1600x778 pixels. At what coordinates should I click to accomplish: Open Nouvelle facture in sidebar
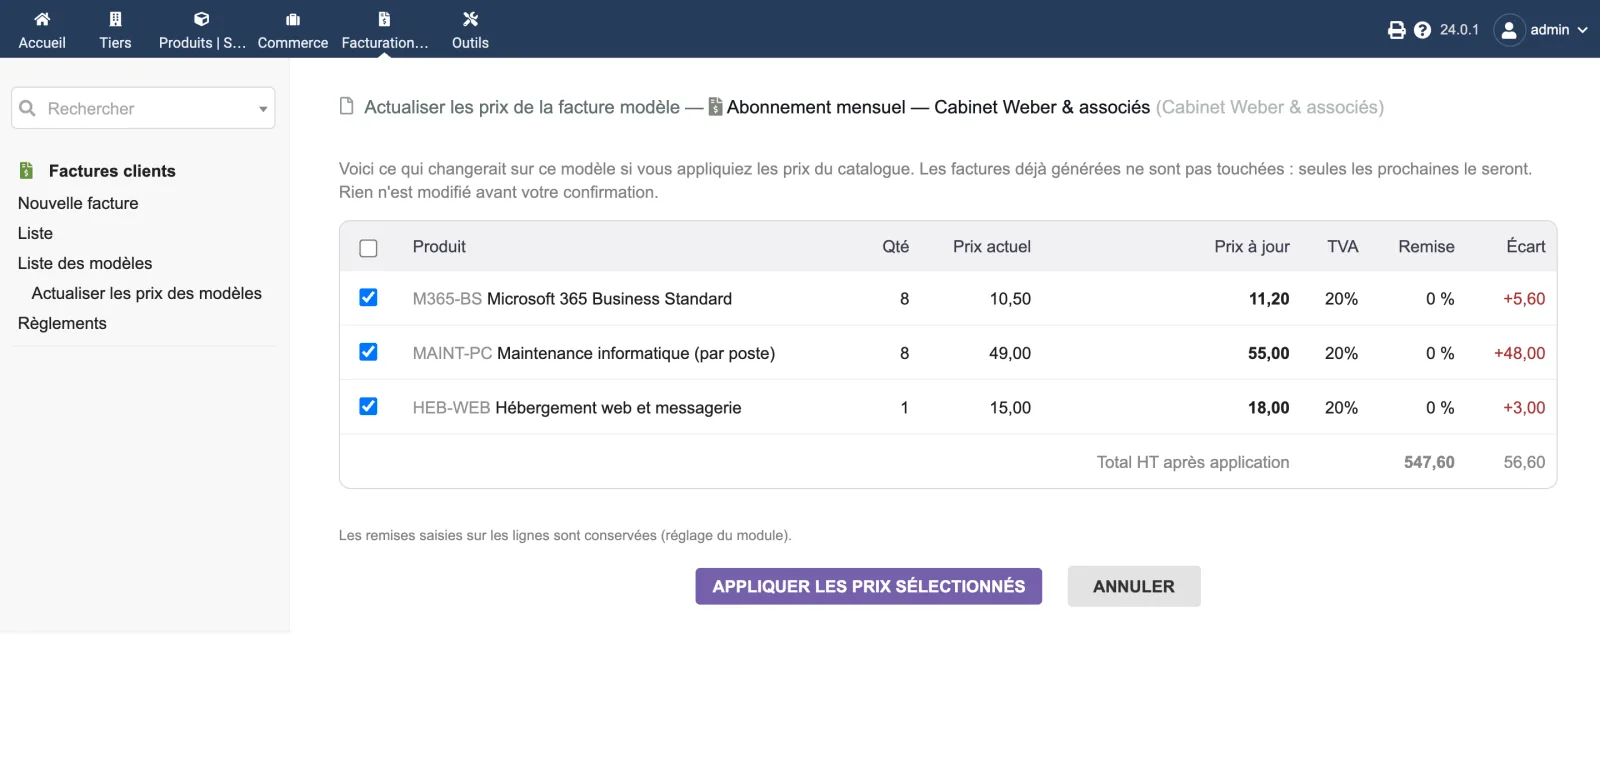pos(78,203)
